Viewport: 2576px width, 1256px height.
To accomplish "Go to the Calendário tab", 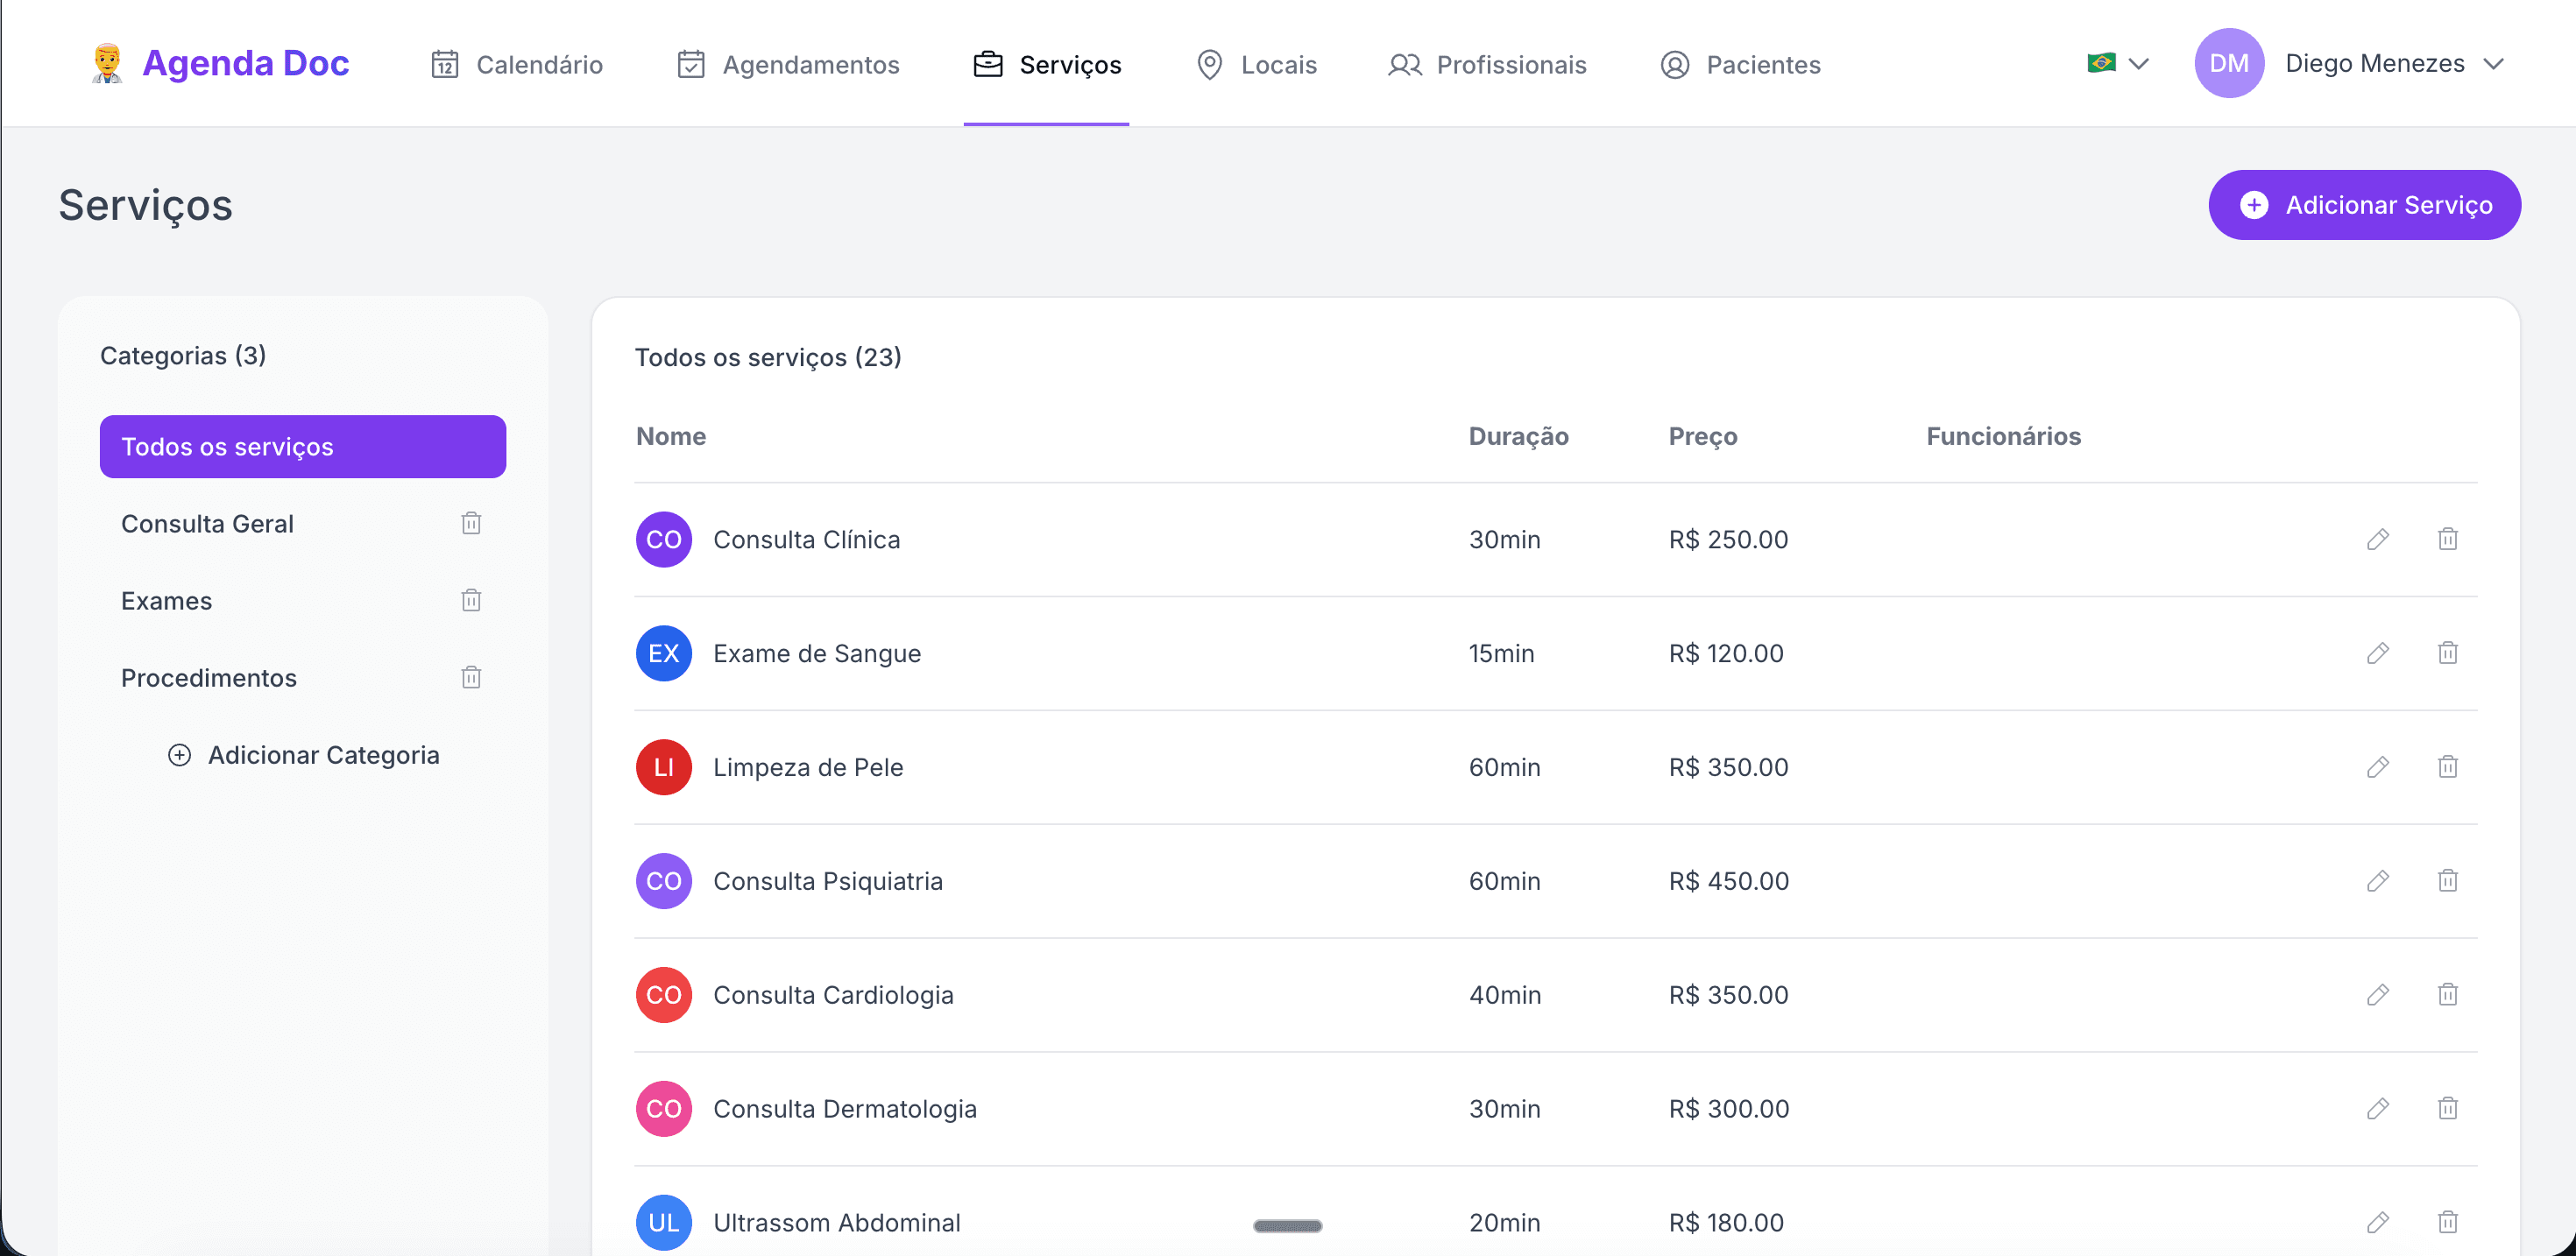I will coord(517,64).
